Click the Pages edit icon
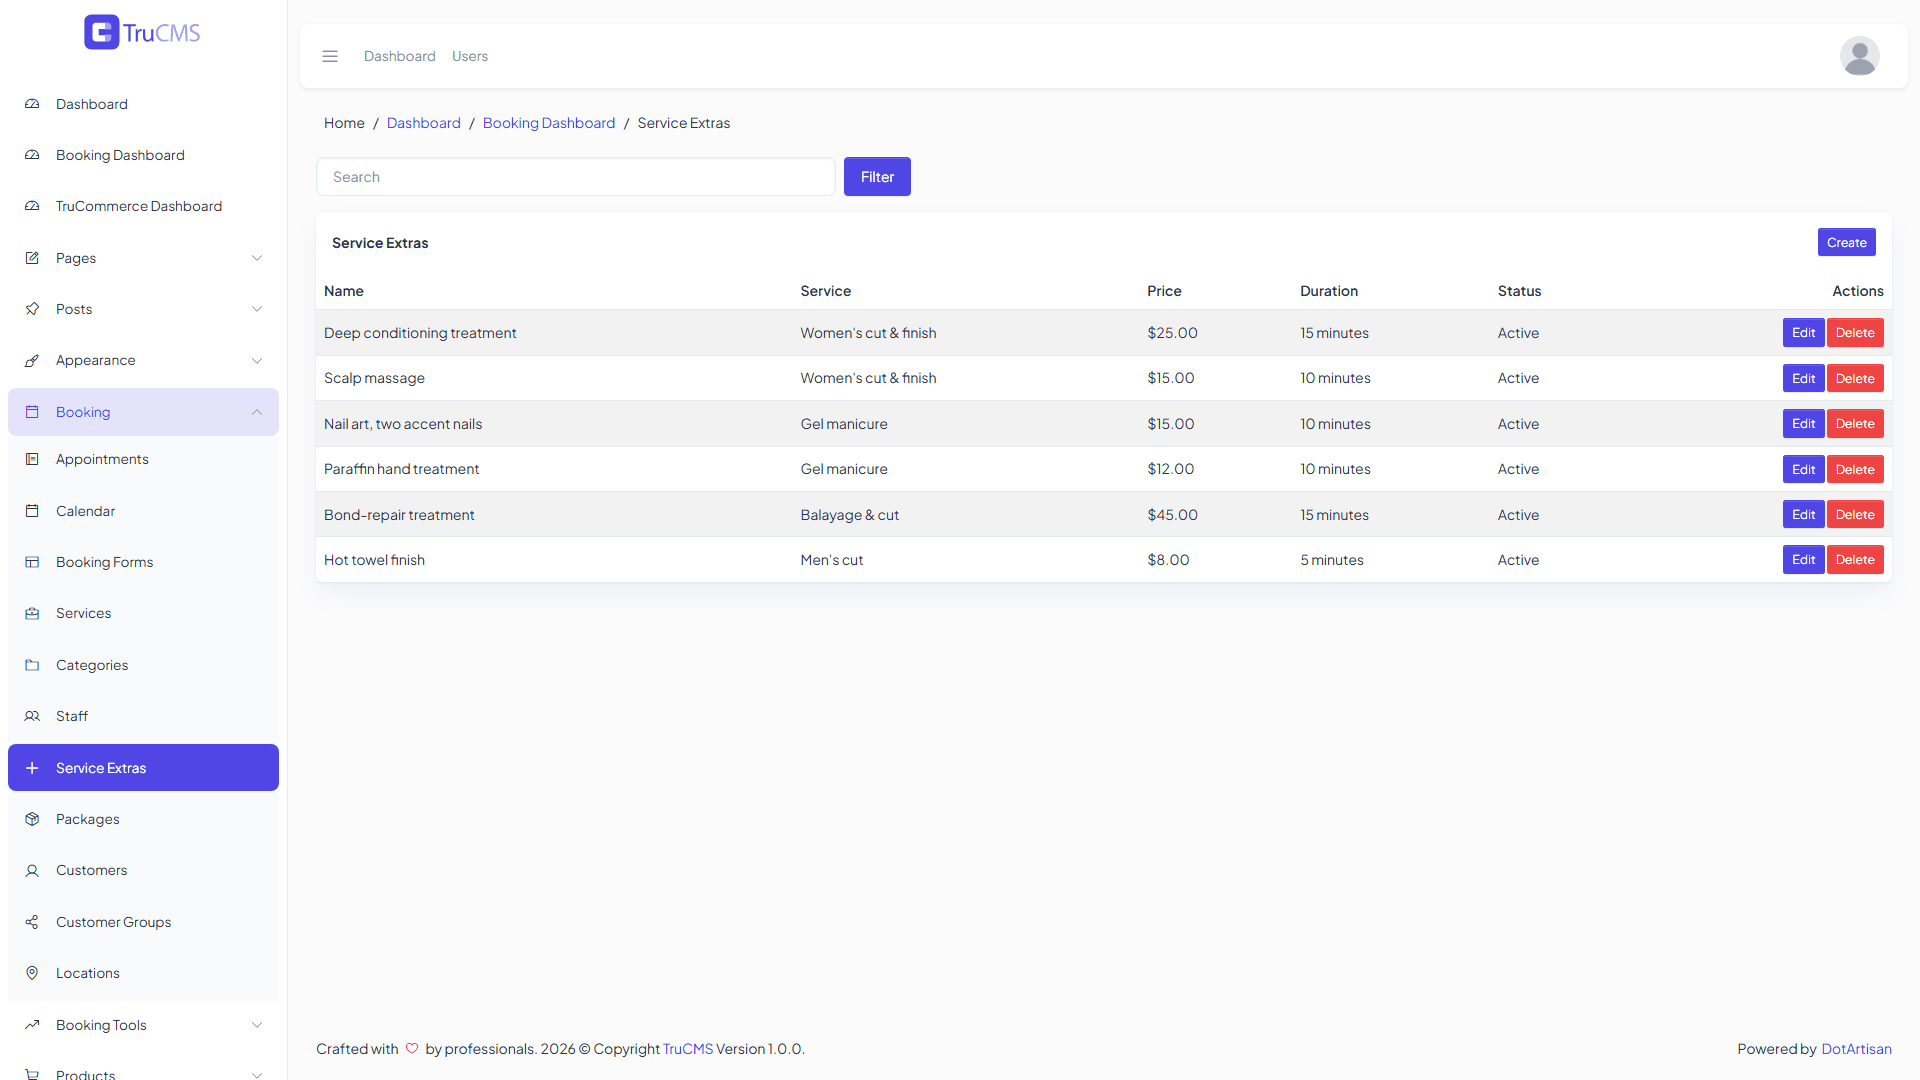Screen dimensions: 1920x1080 (32, 258)
